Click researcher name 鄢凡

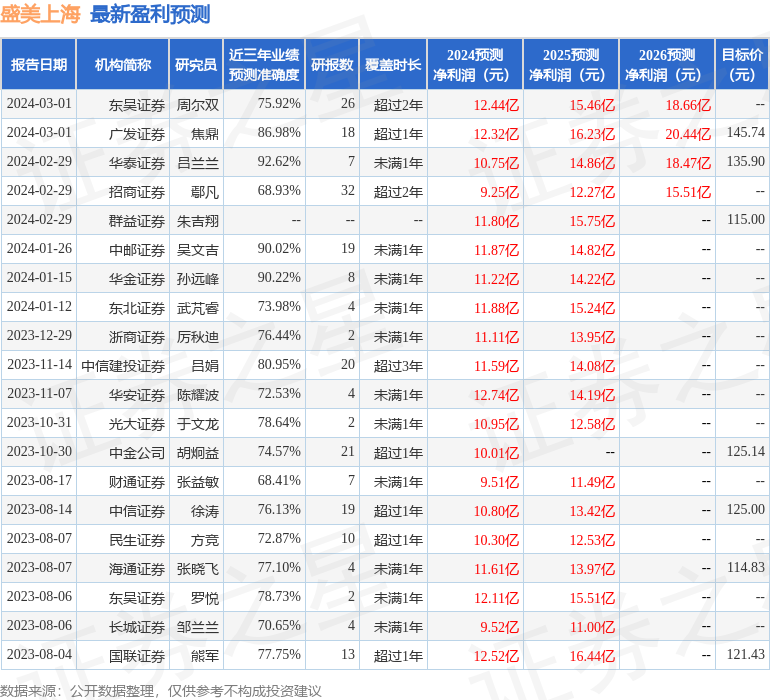205,192
